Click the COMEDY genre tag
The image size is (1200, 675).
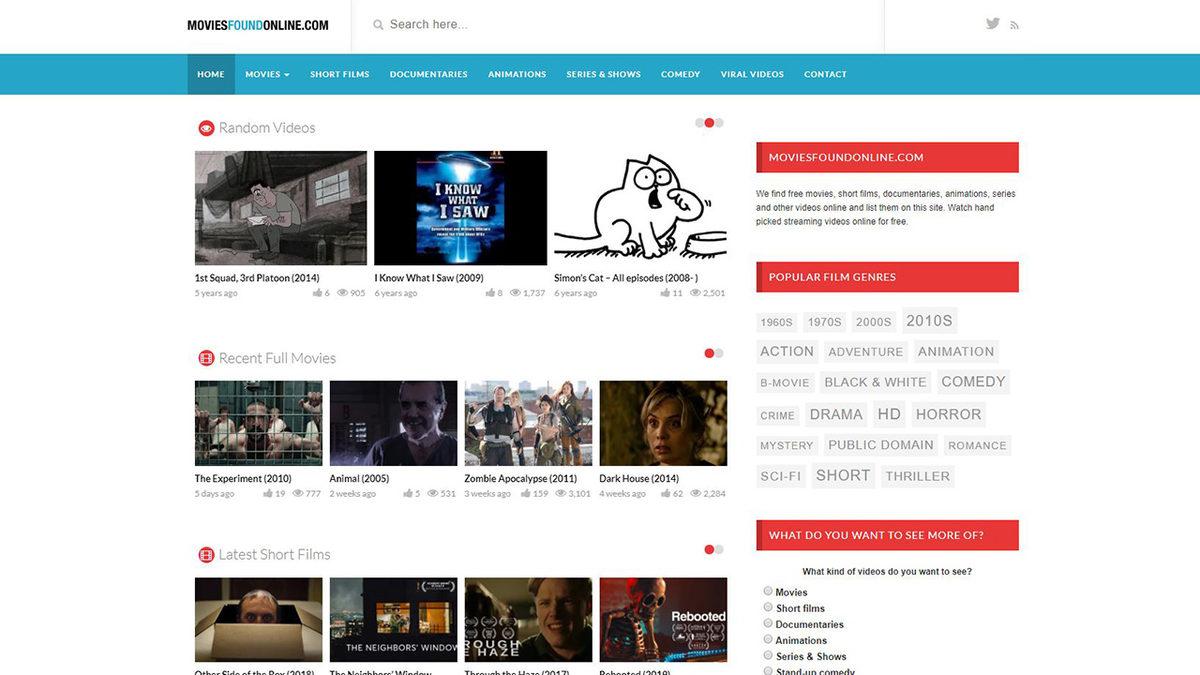click(972, 381)
